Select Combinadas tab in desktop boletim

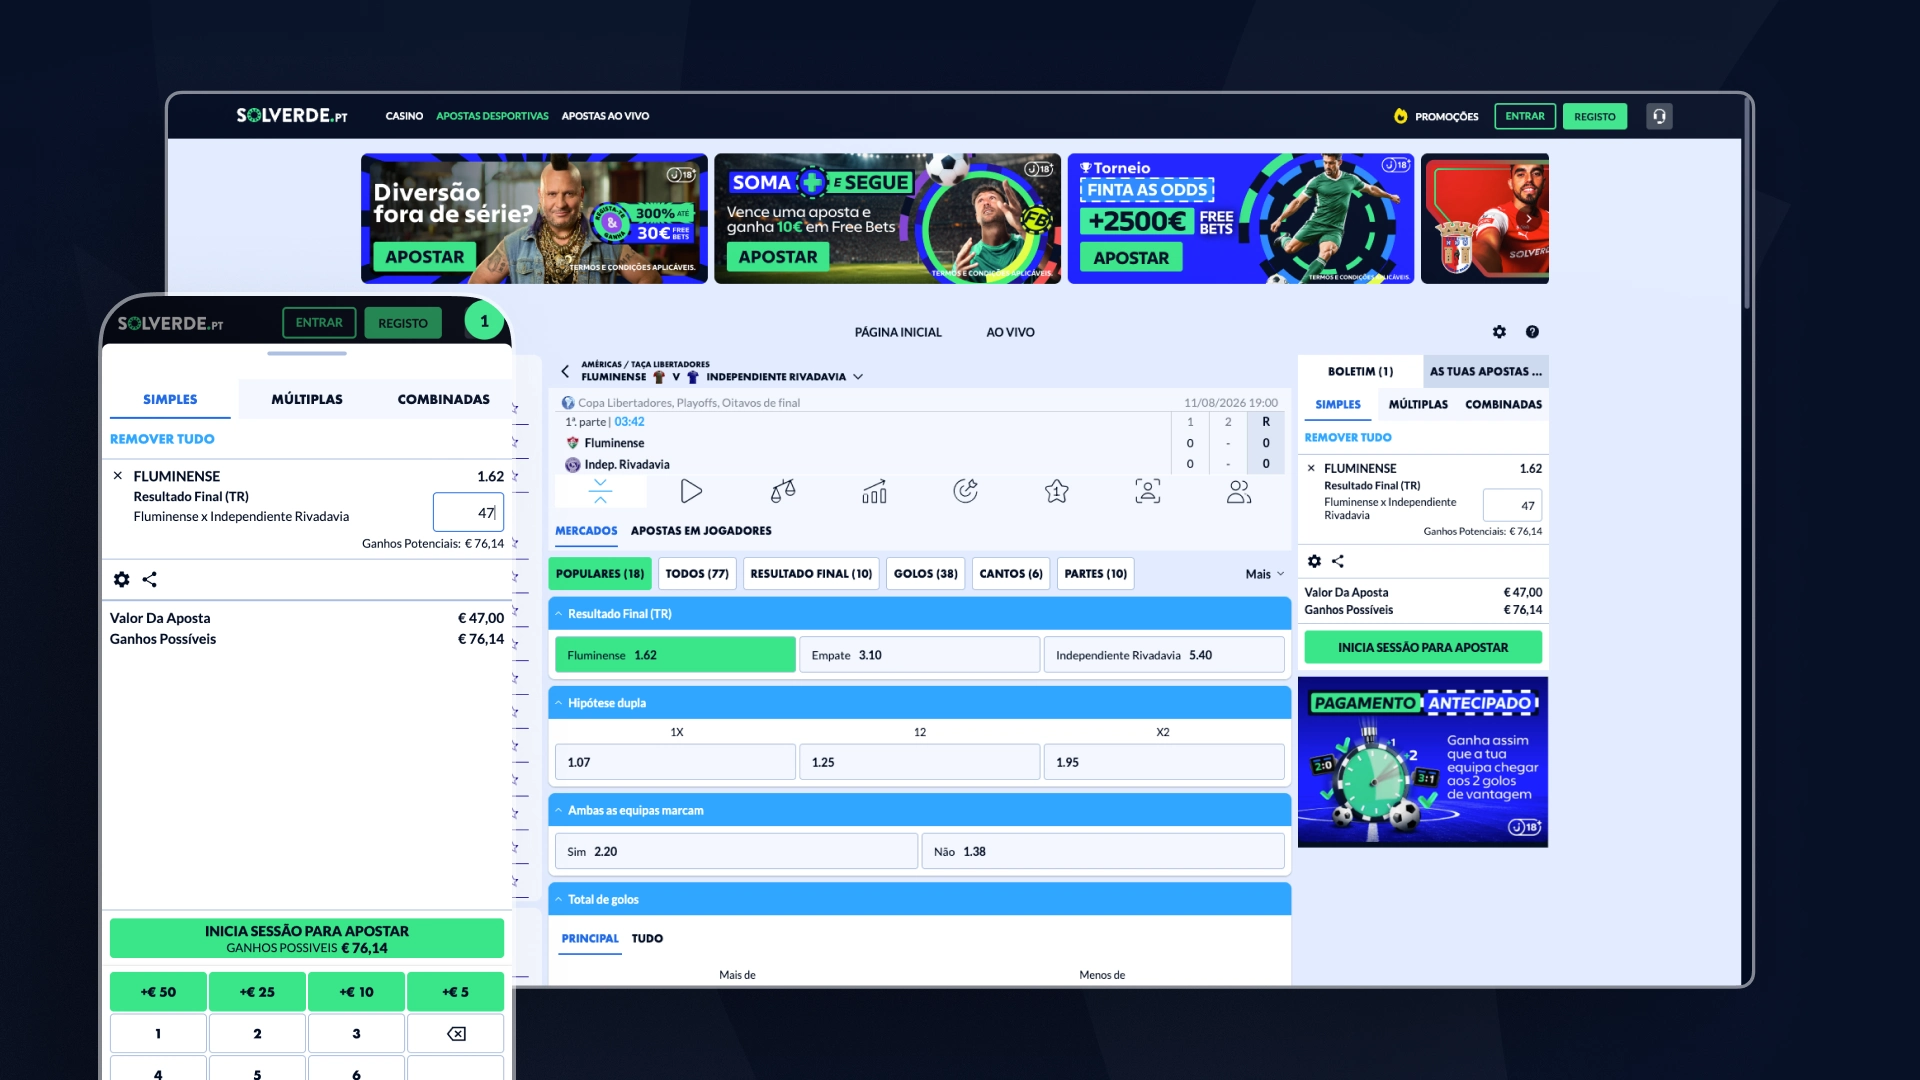pyautogui.click(x=1503, y=405)
